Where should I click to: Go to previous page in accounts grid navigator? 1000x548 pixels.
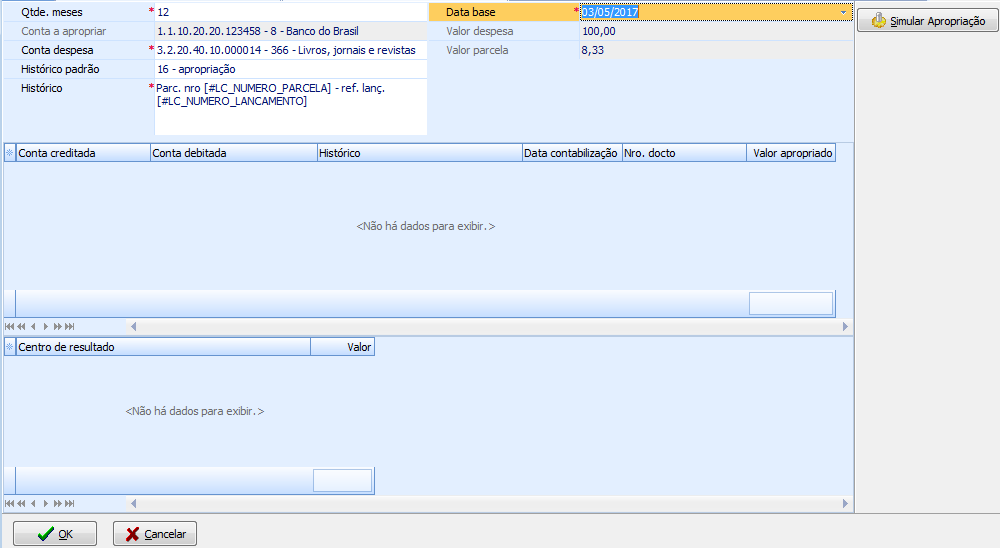[21, 327]
